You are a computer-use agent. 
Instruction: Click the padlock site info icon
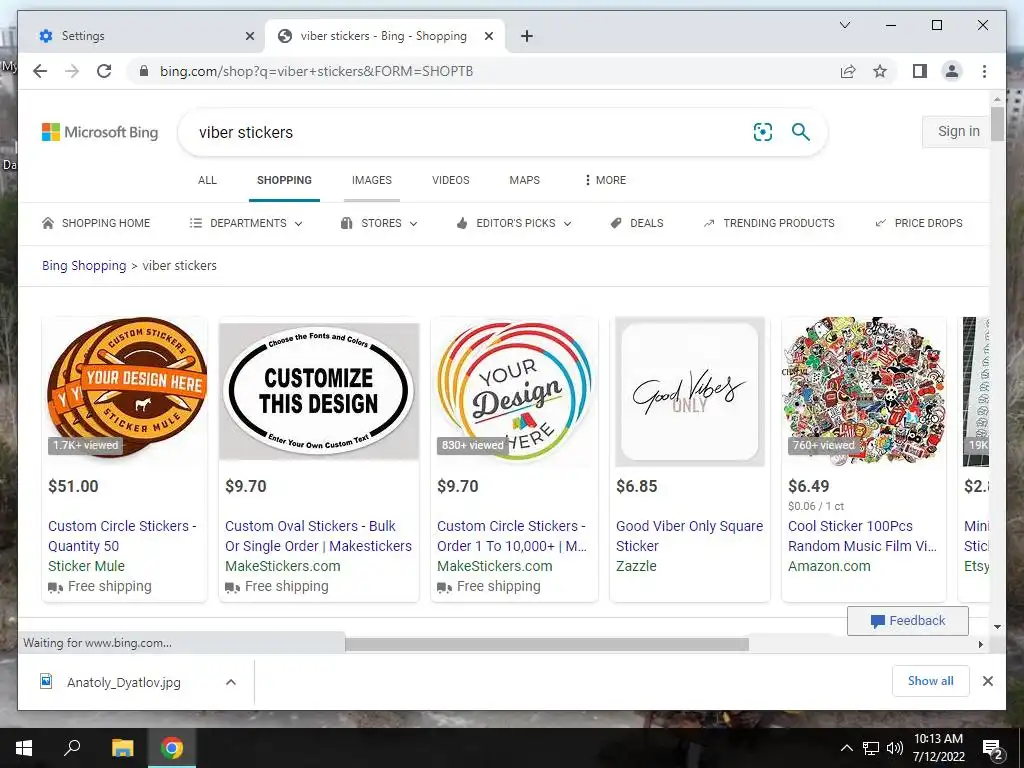tap(144, 71)
